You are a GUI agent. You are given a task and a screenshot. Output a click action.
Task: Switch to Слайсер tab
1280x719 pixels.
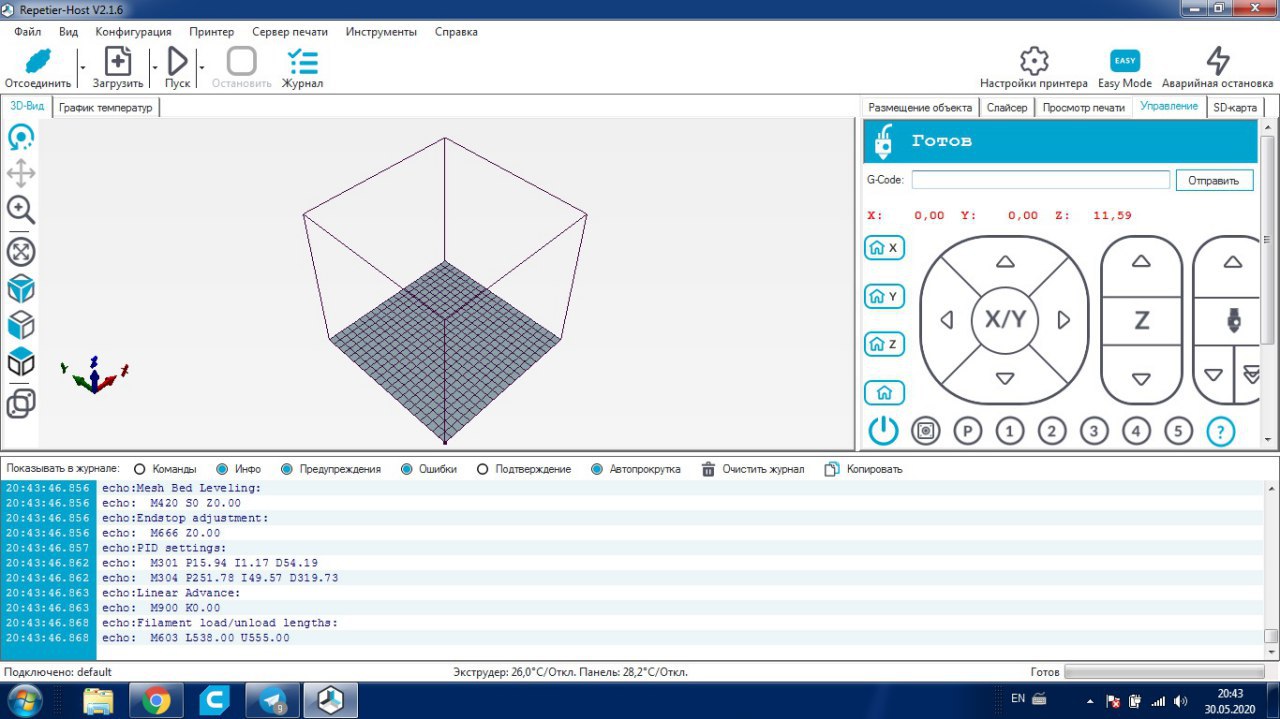coord(1006,107)
